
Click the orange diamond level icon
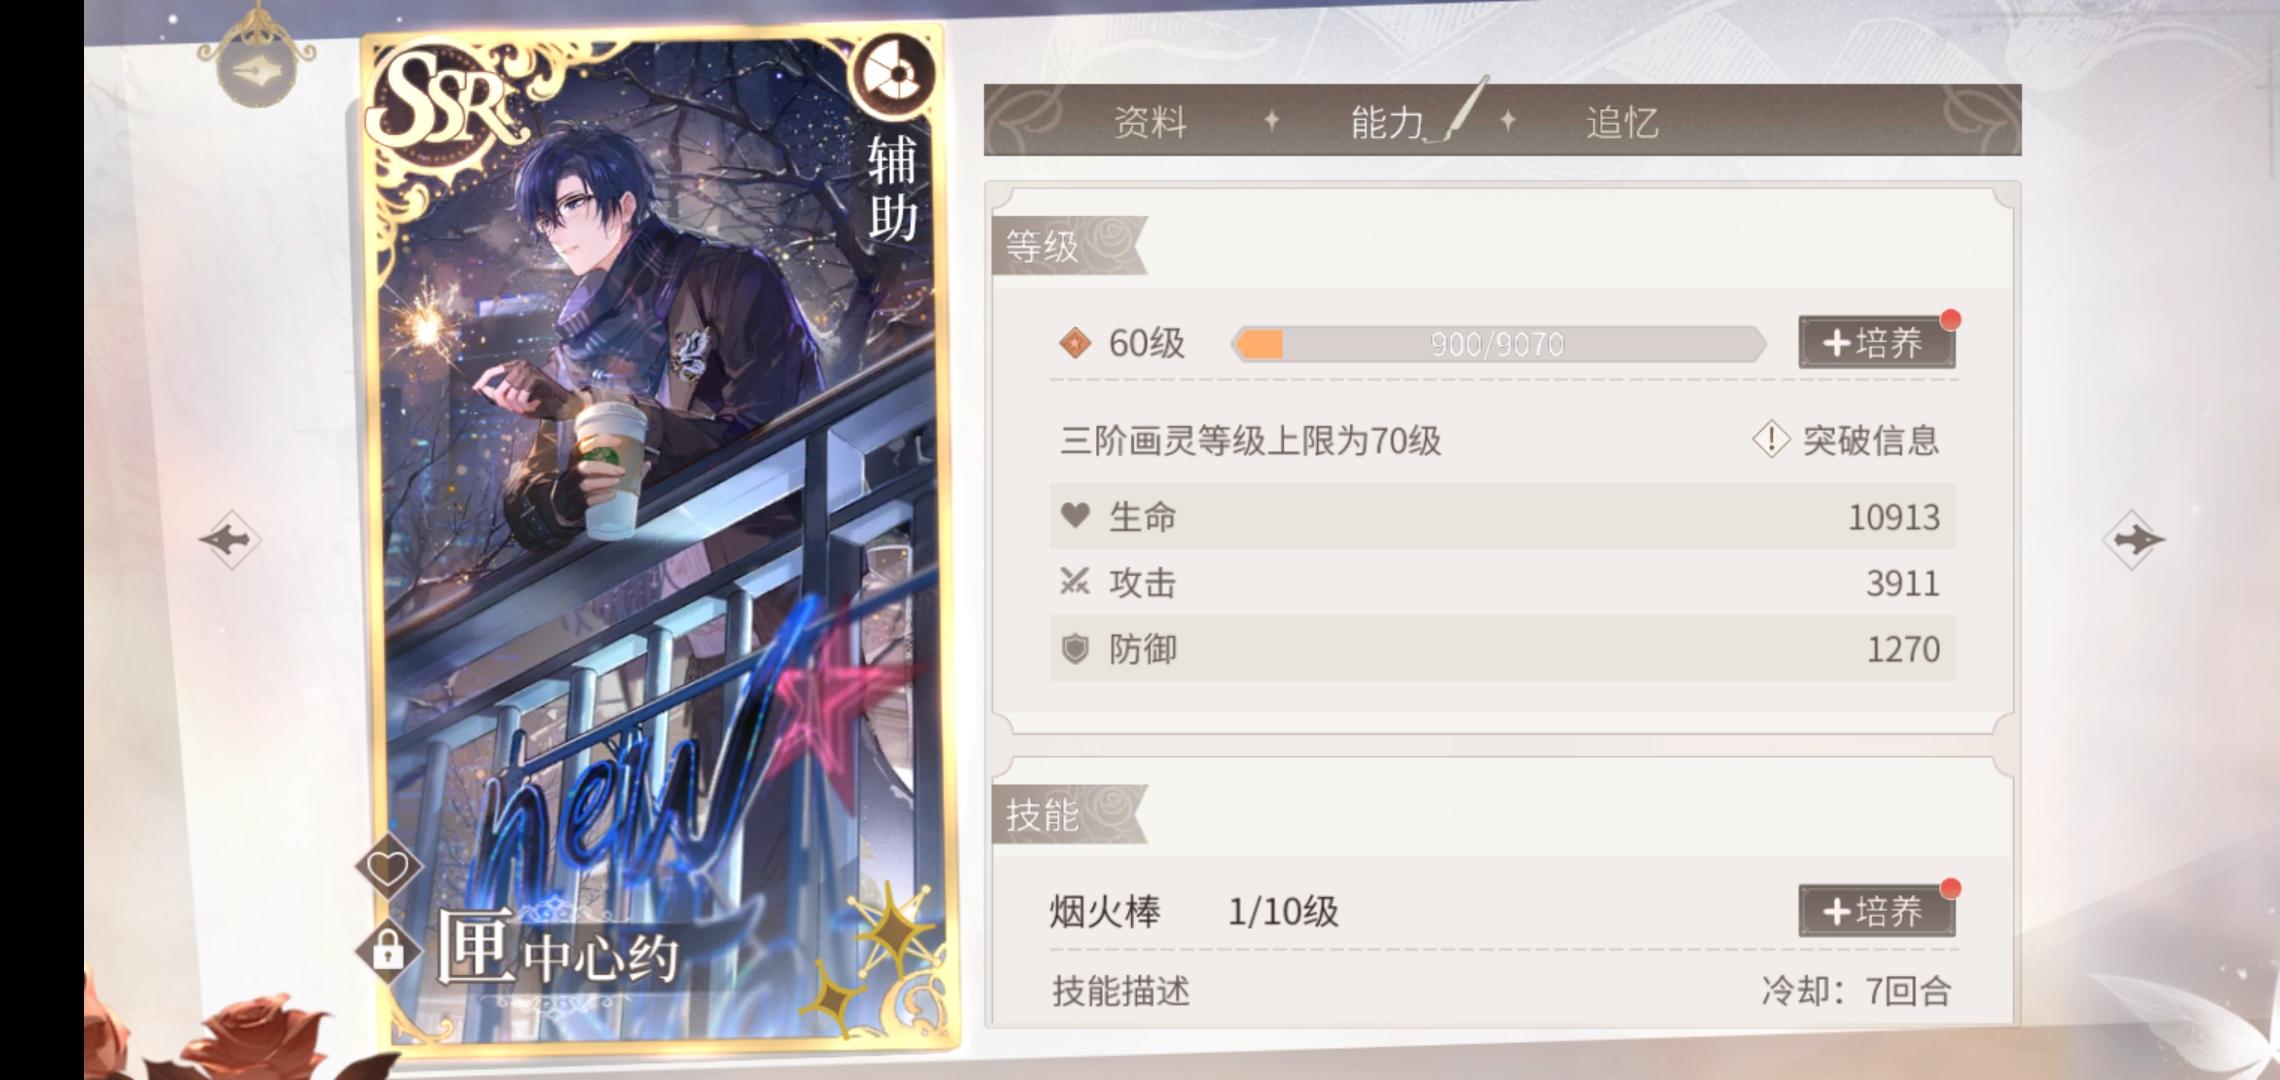pyautogui.click(x=1075, y=343)
